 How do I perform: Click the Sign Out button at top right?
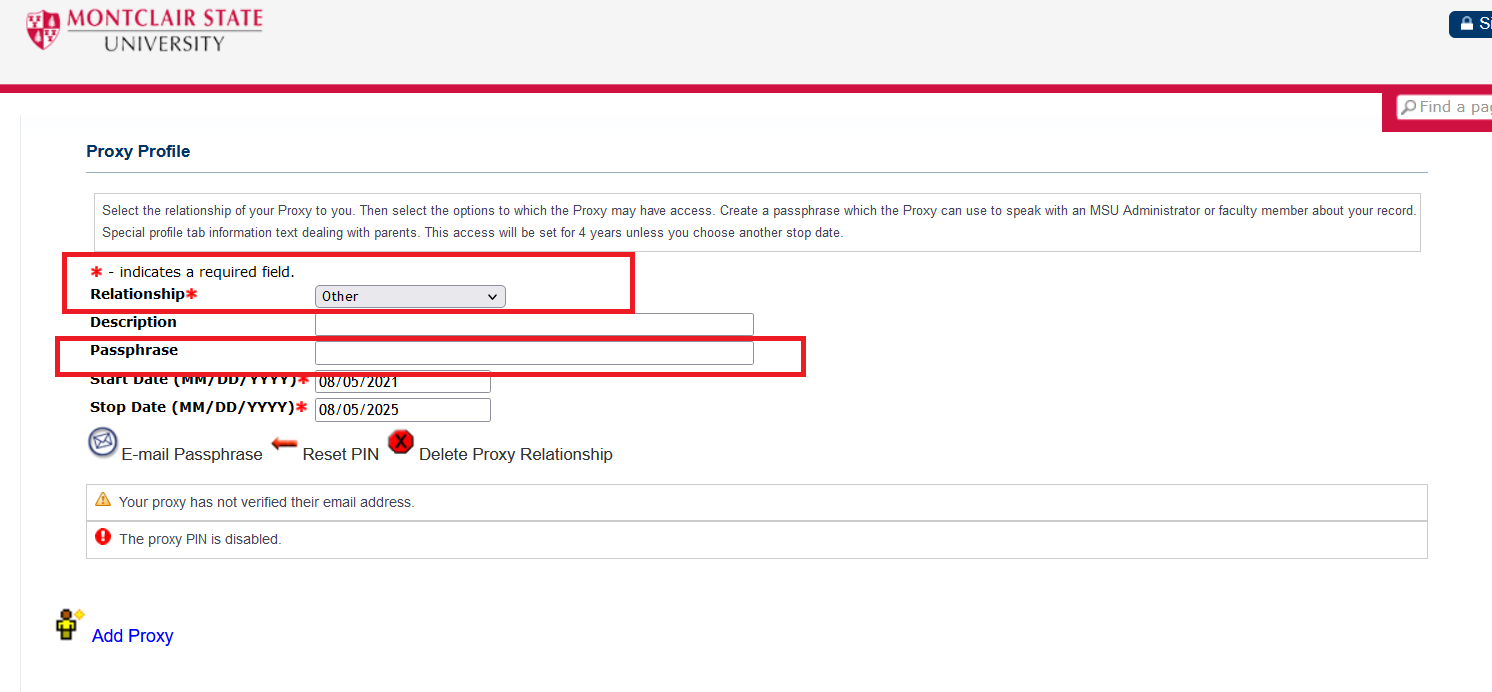[x=1474, y=23]
